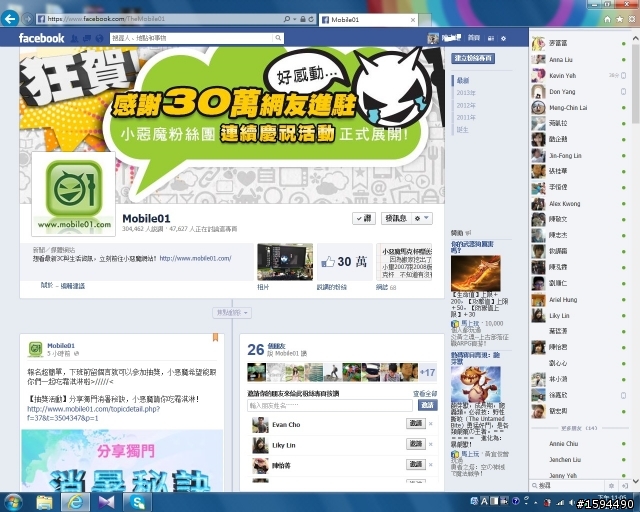This screenshot has height=512, width=640.
Task: Click the Facebook logo
Action: [41, 38]
